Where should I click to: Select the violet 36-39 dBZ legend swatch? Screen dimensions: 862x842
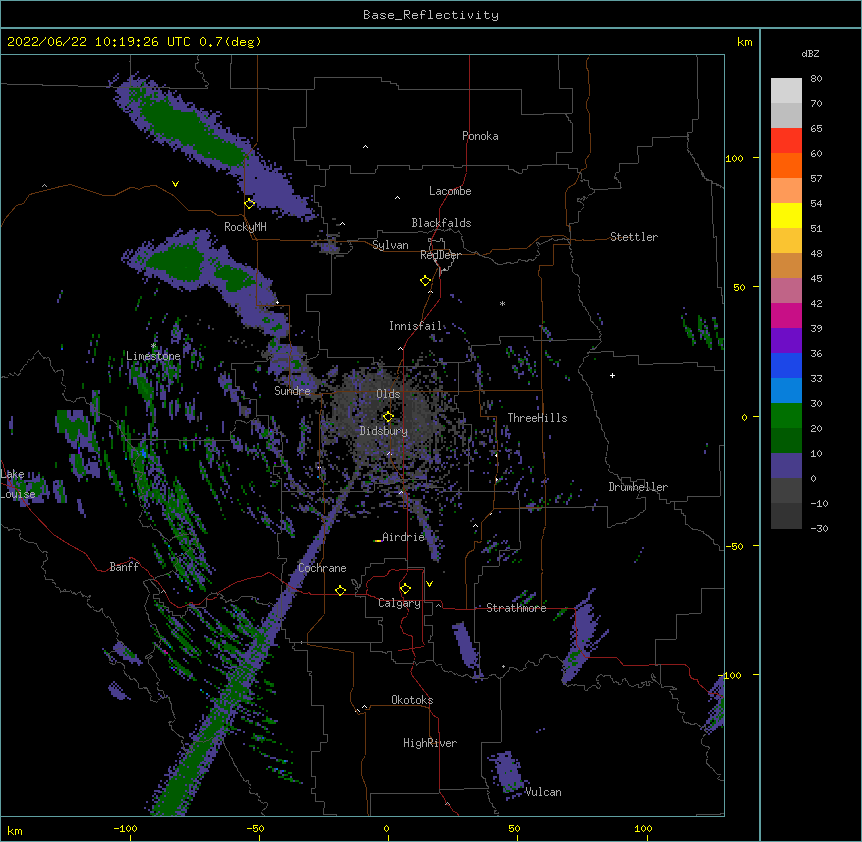(786, 341)
